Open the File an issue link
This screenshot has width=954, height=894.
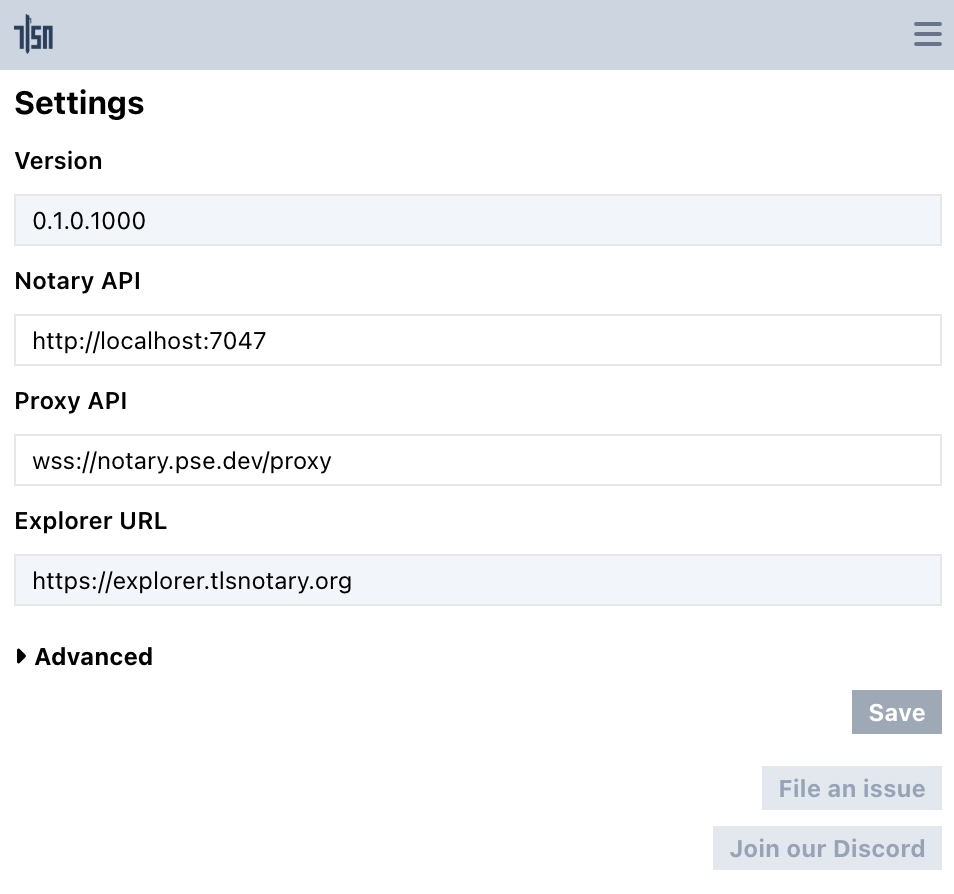click(851, 788)
